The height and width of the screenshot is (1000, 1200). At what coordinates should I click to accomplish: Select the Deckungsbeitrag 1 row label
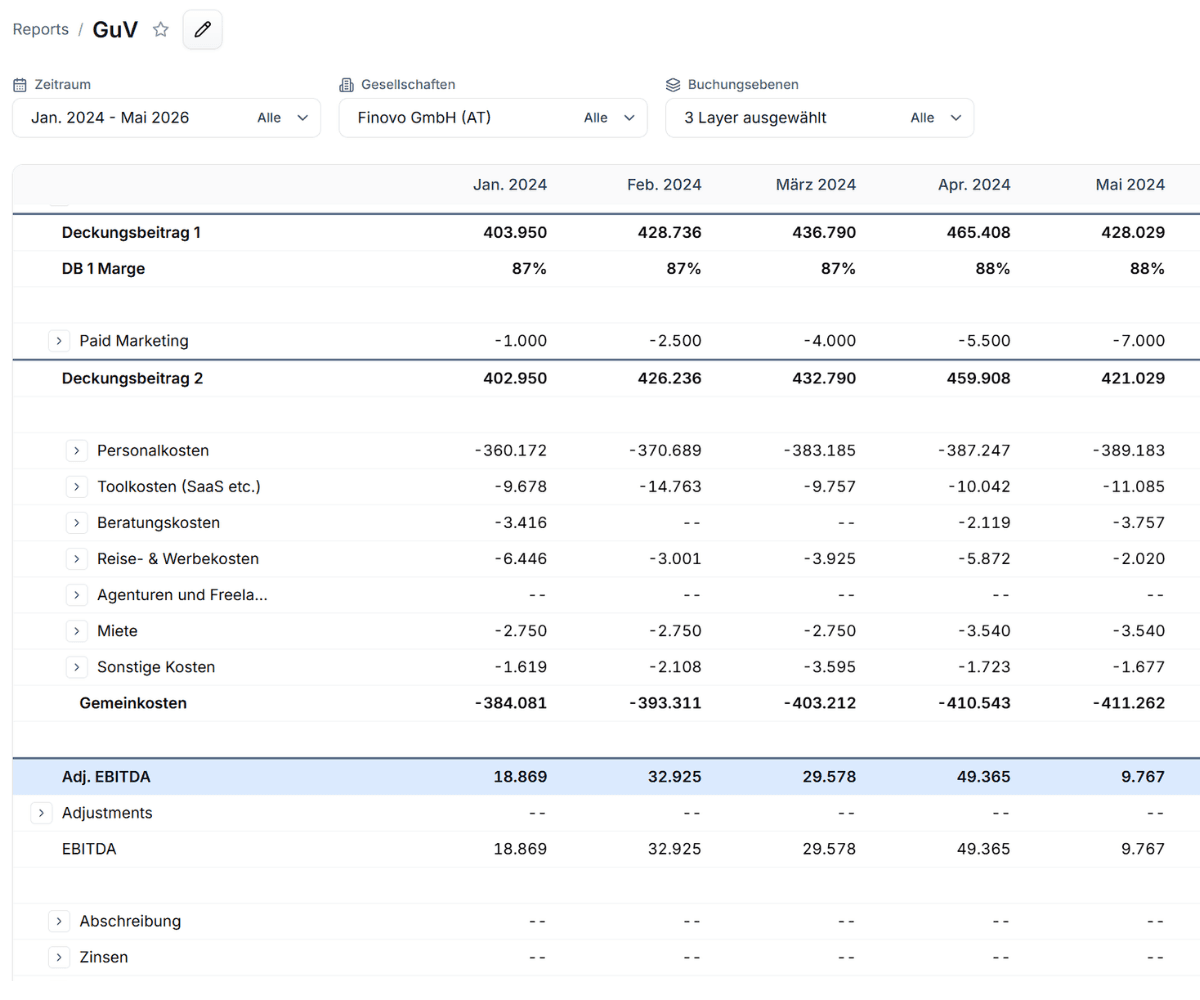(x=131, y=233)
